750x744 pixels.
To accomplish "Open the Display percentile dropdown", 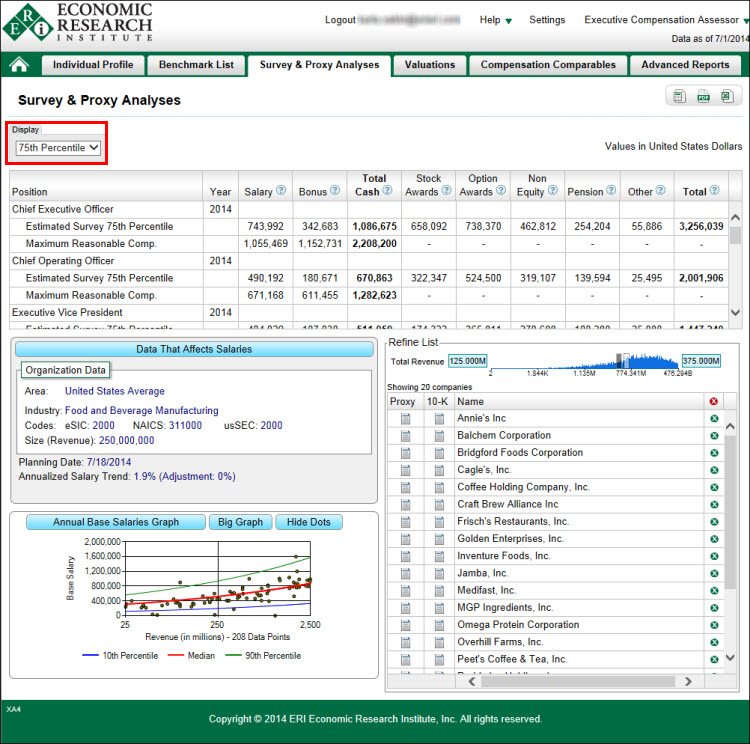I will tap(58, 148).
